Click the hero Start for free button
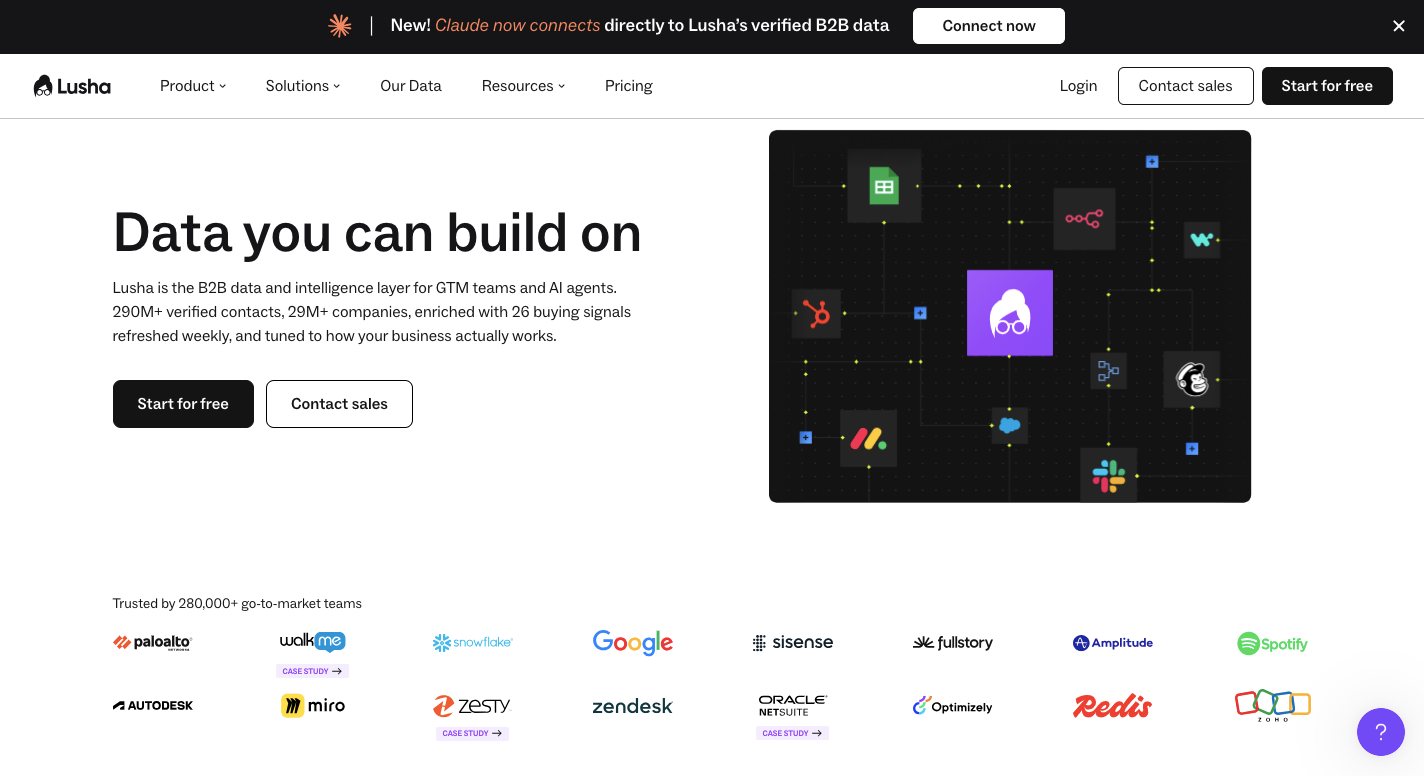Viewport: 1424px width, 776px height. (x=183, y=404)
